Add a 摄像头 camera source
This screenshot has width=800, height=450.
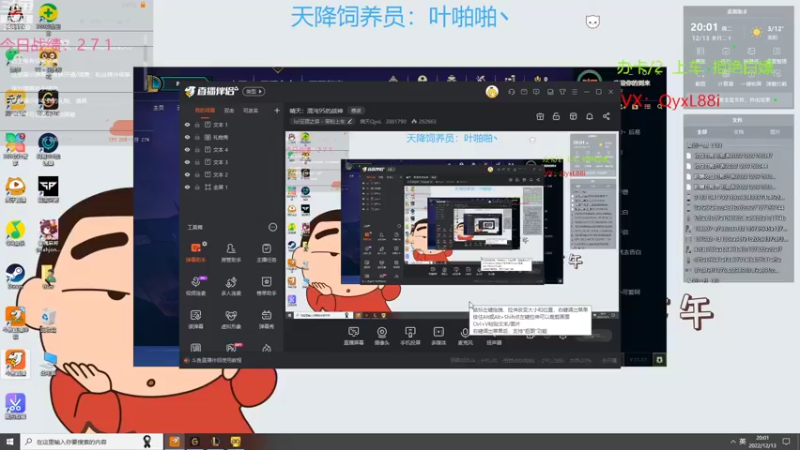coord(382,336)
